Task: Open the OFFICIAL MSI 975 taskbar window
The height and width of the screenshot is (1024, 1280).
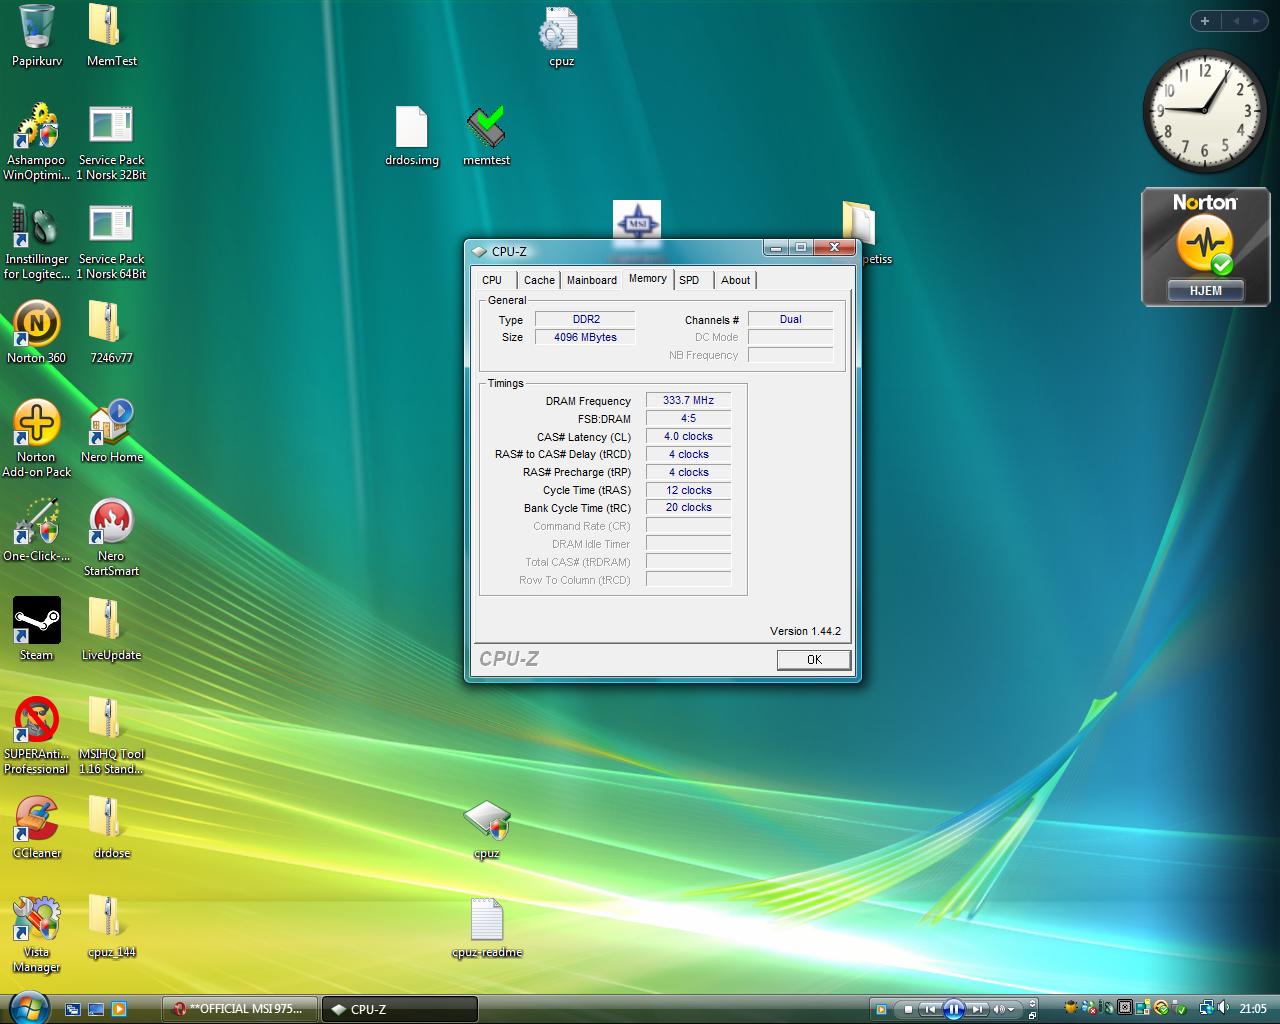Action: click(x=239, y=1009)
